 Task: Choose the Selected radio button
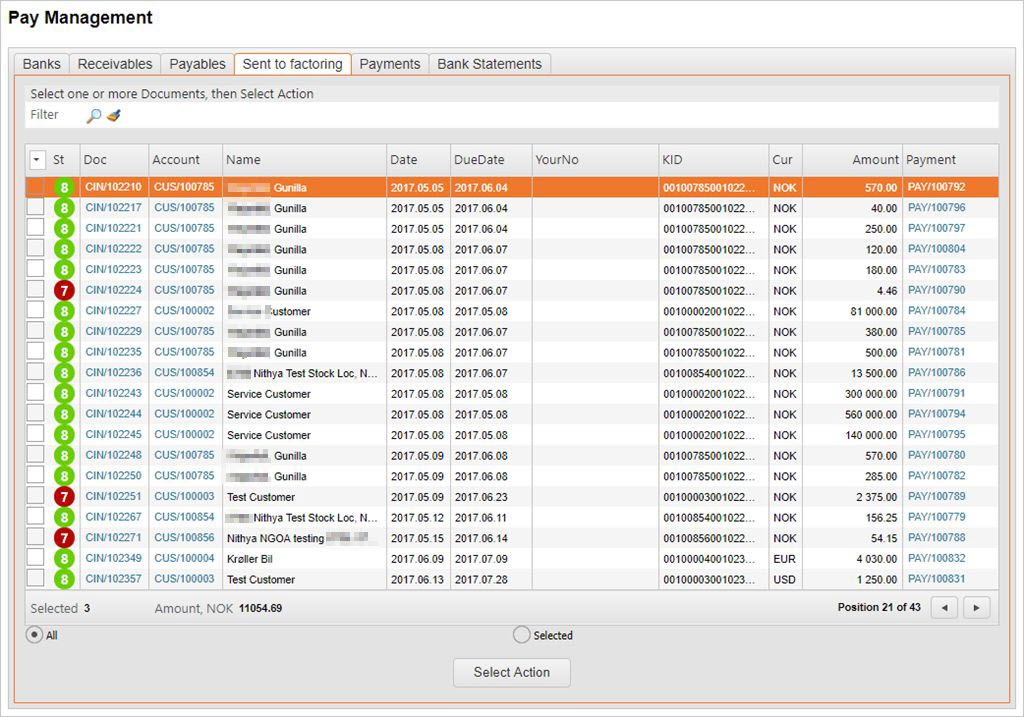click(x=521, y=635)
